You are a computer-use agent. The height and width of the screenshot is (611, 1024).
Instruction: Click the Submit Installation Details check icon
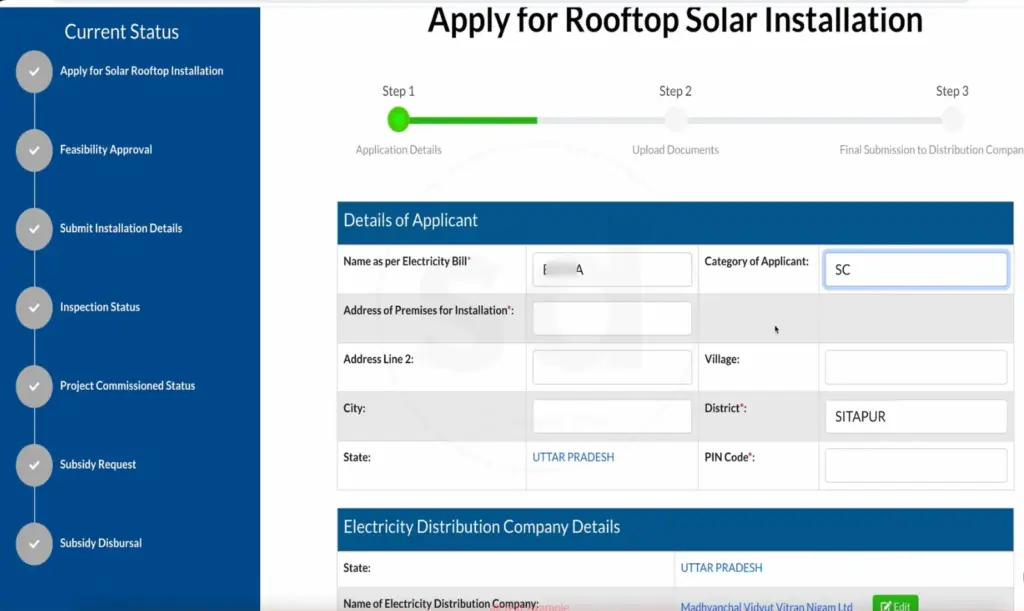34,229
